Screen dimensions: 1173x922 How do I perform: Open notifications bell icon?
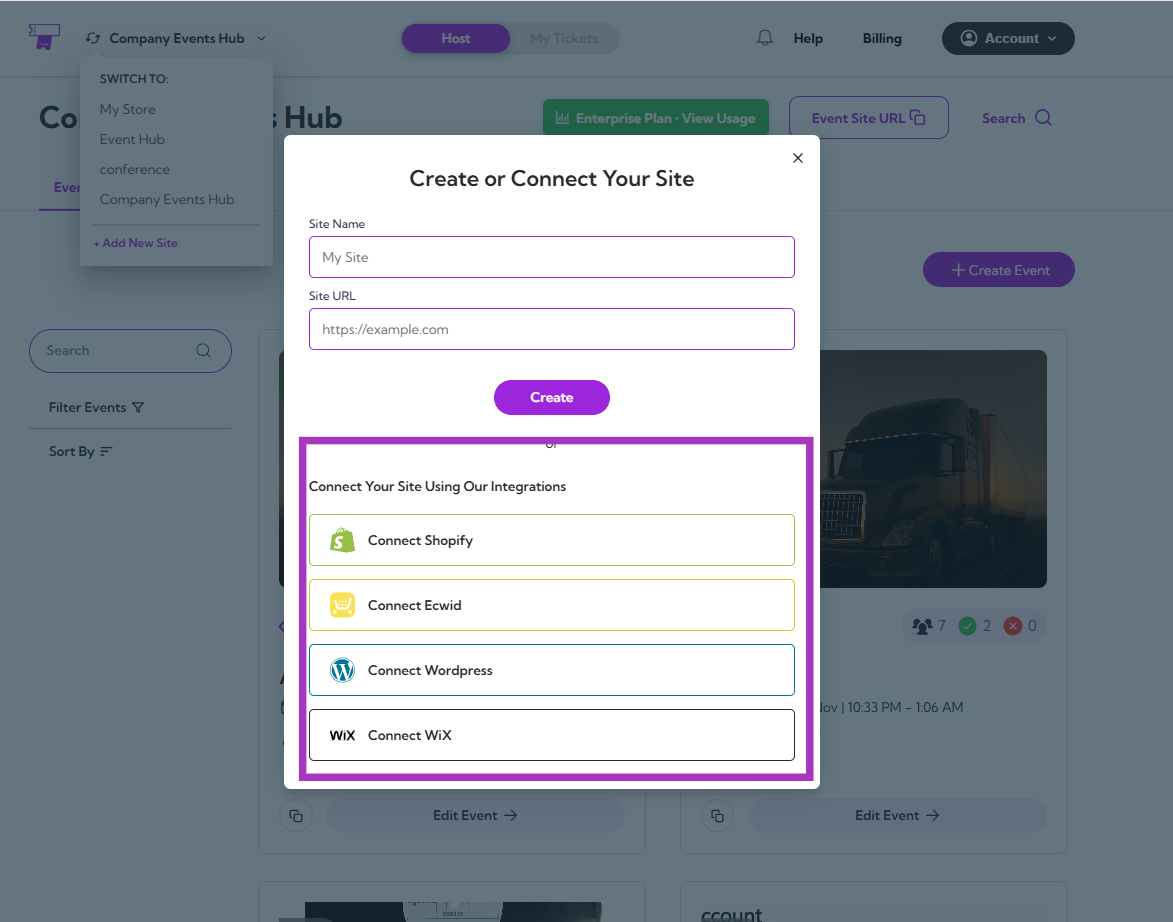pyautogui.click(x=765, y=38)
